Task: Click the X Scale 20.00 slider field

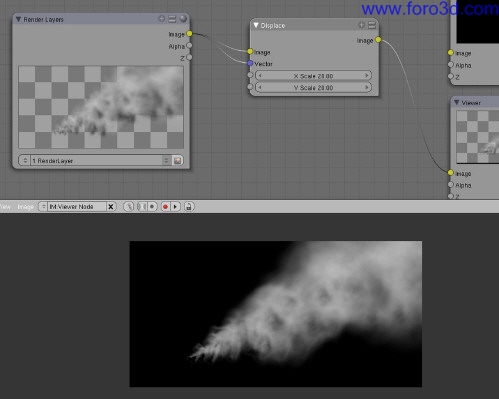Action: [313, 76]
